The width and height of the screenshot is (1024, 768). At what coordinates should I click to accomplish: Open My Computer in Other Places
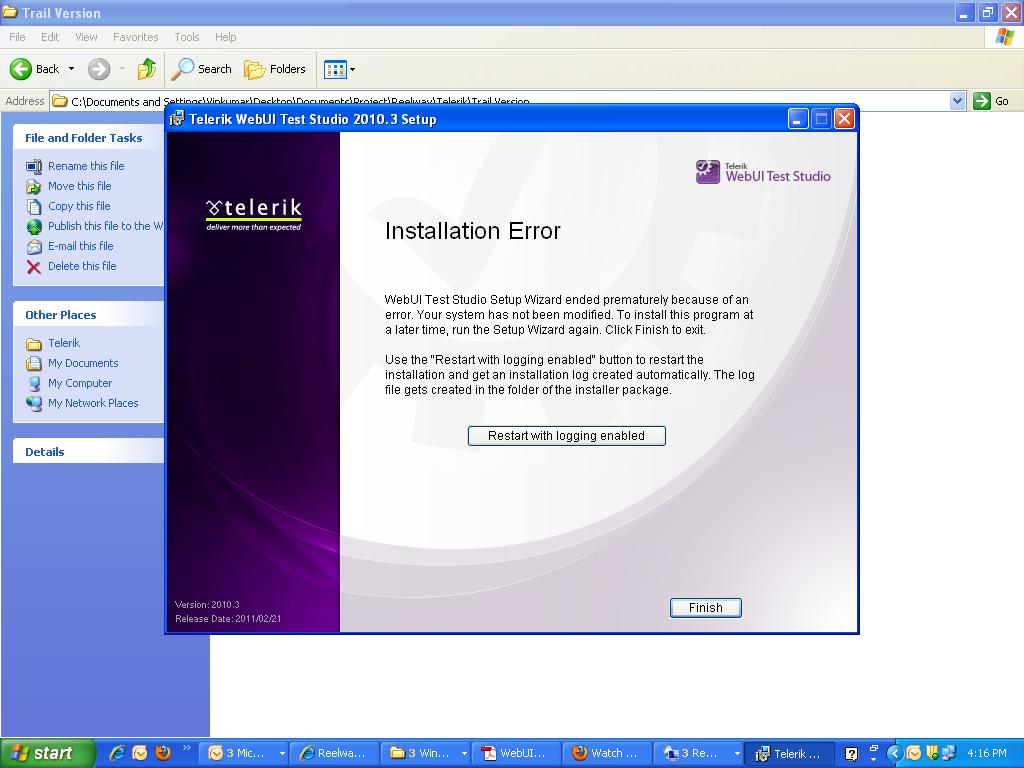[x=80, y=383]
